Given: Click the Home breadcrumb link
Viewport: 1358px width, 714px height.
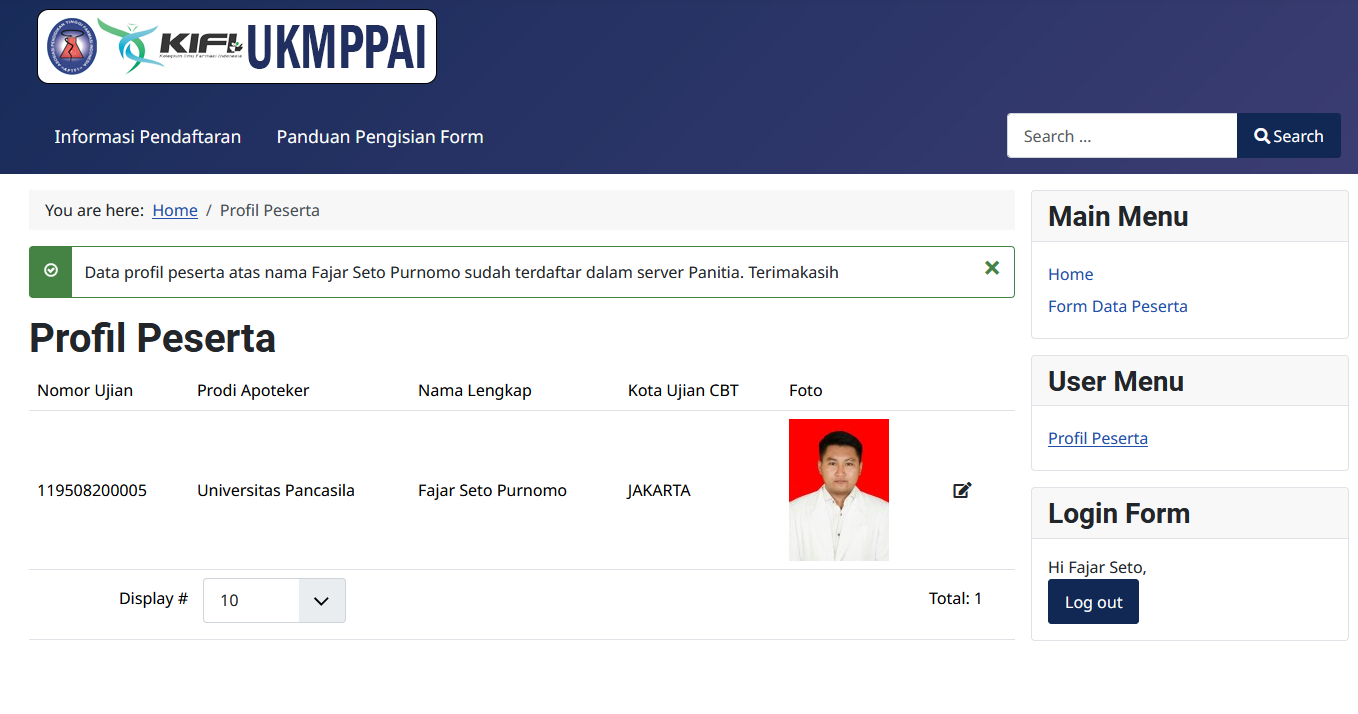Looking at the screenshot, I should pyautogui.click(x=175, y=210).
